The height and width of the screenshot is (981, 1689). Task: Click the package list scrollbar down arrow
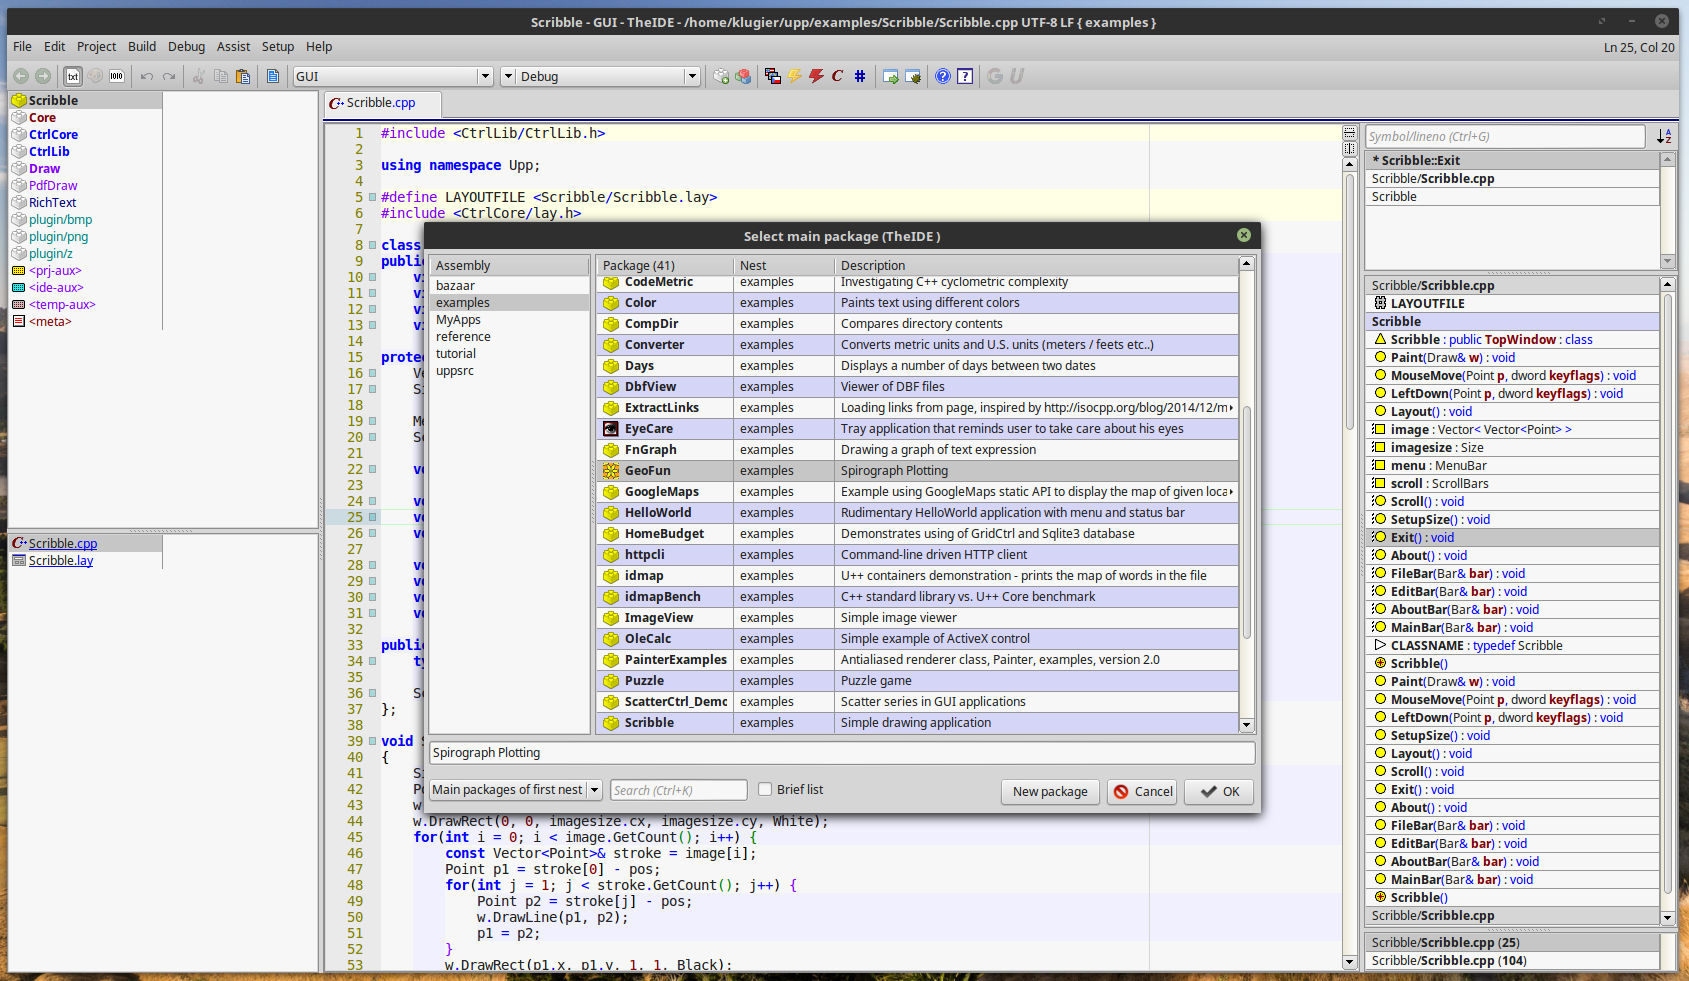click(1246, 725)
